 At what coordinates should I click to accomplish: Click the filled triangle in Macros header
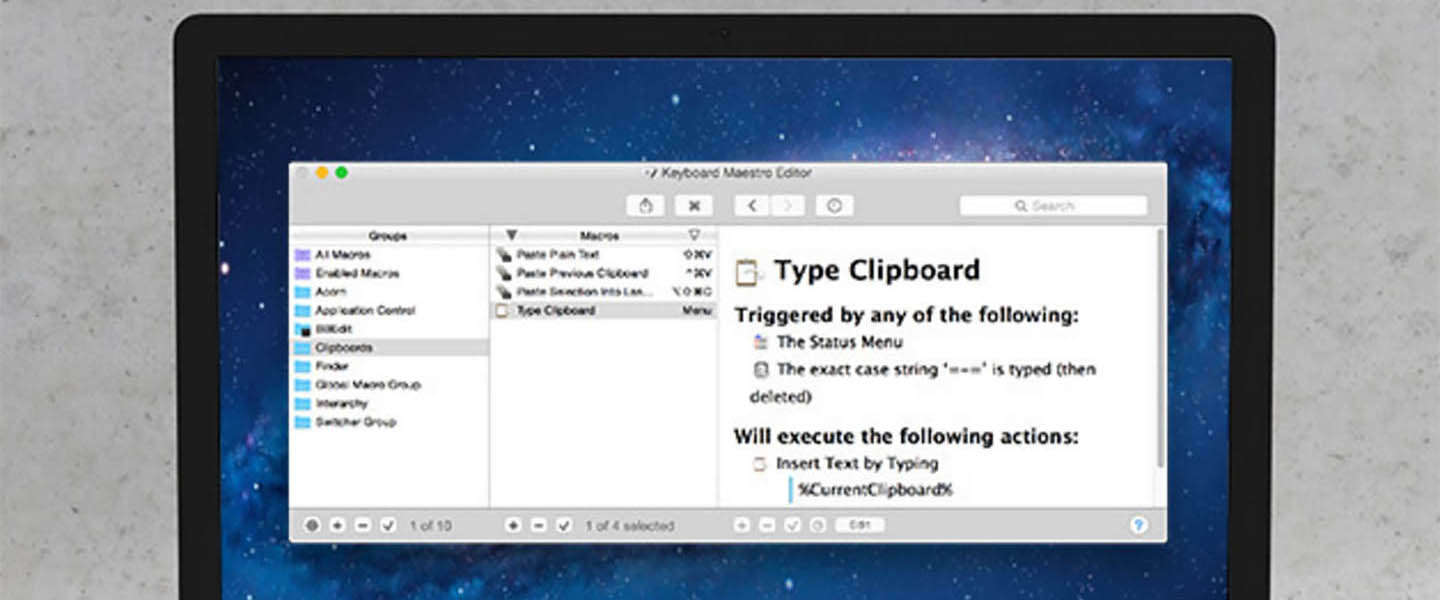(511, 235)
